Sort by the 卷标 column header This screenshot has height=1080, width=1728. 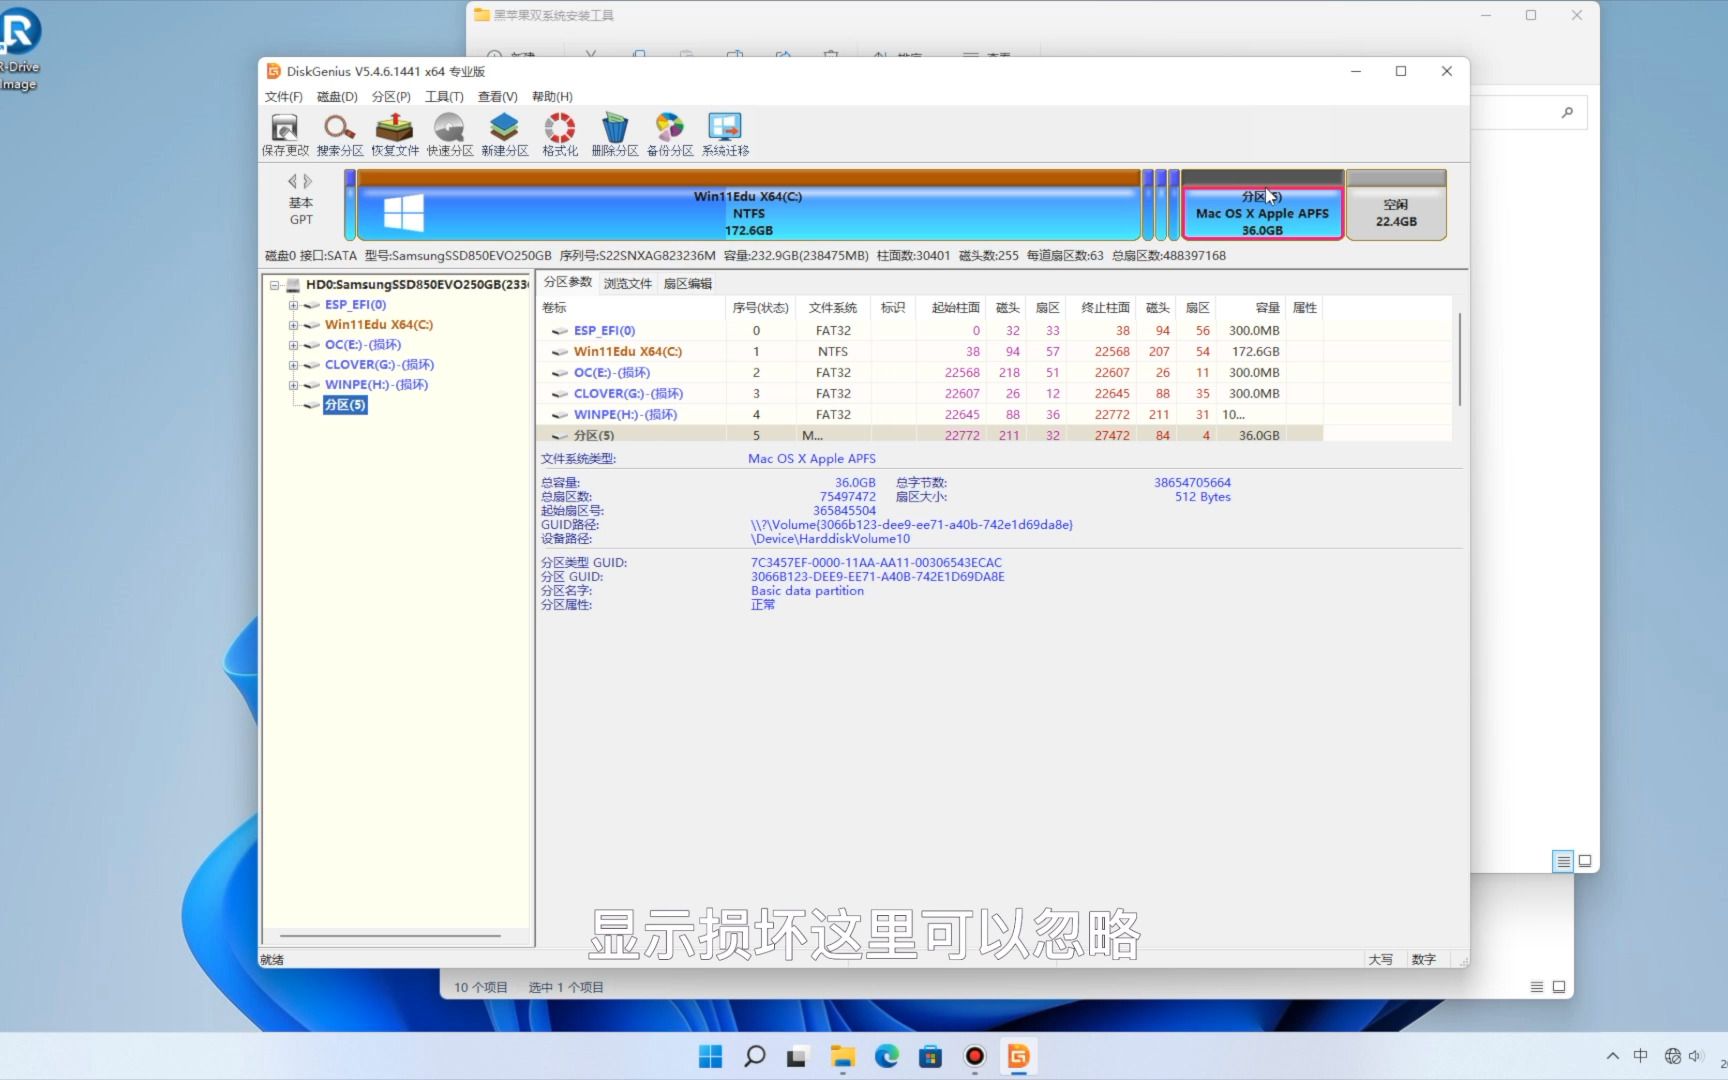pyautogui.click(x=631, y=308)
